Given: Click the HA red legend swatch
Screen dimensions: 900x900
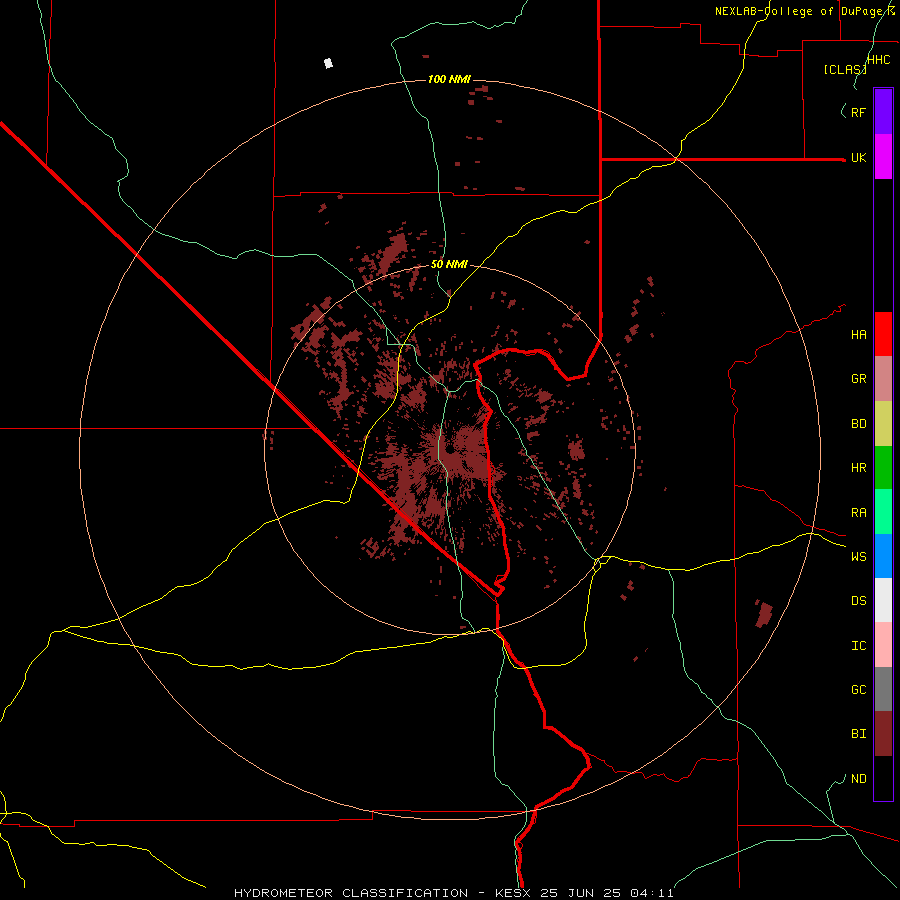Looking at the screenshot, I should tap(883, 334).
